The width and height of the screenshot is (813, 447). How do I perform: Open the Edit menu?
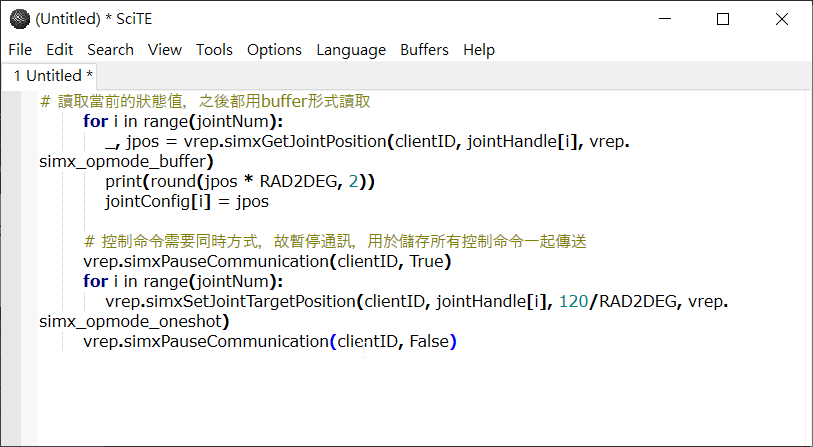[60, 50]
